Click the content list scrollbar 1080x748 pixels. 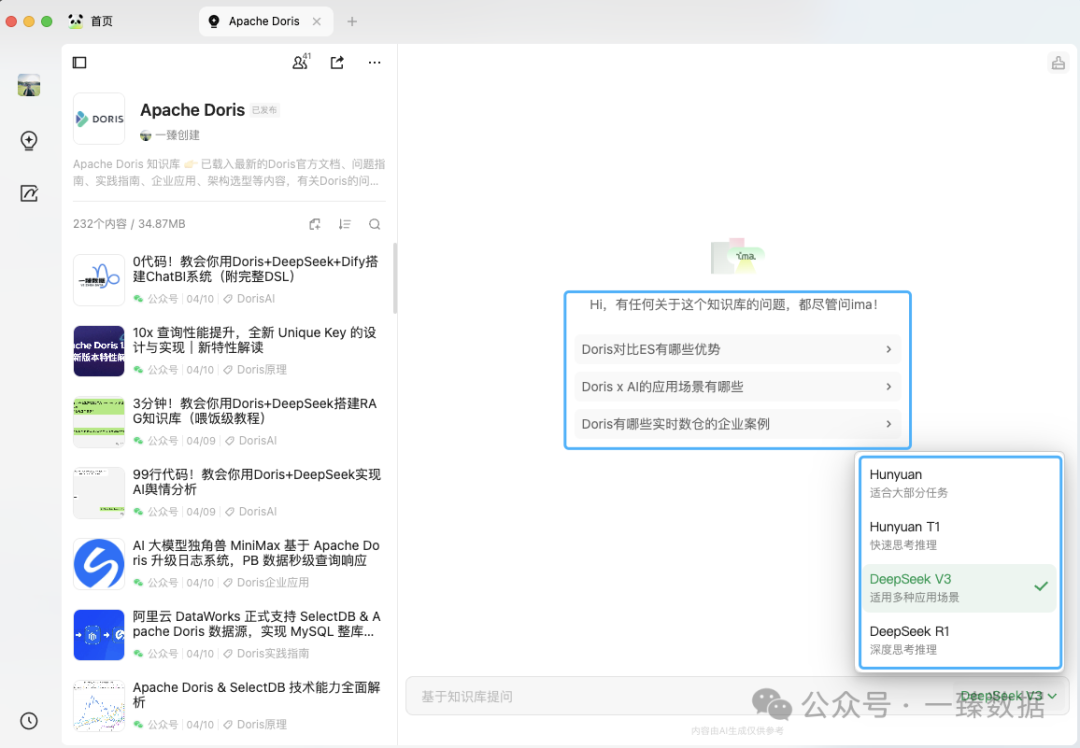(395, 278)
